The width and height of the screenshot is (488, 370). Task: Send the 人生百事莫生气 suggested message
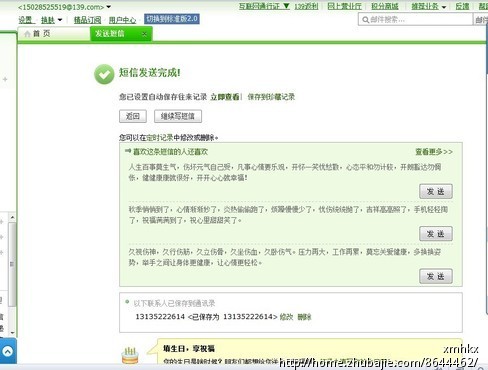coord(436,192)
